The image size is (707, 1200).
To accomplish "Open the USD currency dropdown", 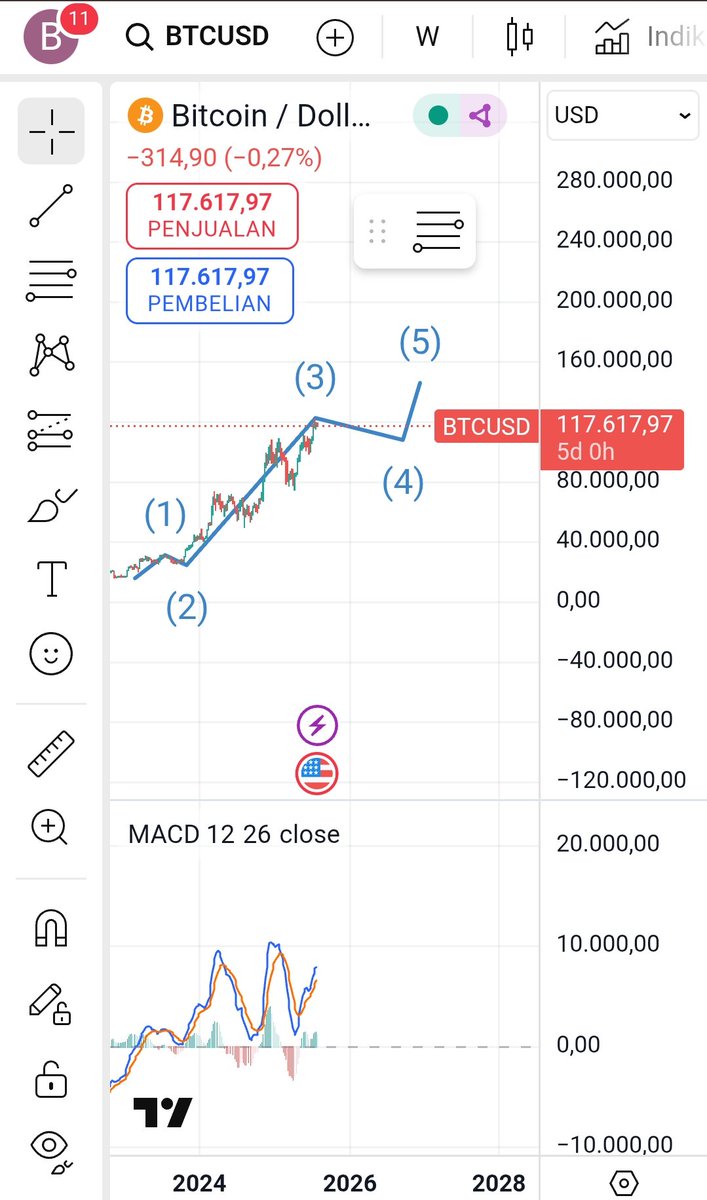I will click(623, 115).
